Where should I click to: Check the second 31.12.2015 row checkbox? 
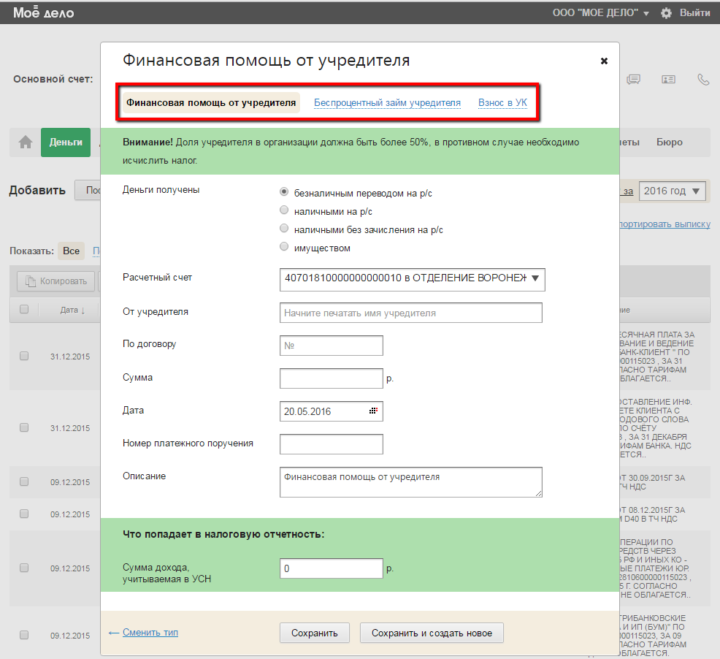[x=24, y=428]
